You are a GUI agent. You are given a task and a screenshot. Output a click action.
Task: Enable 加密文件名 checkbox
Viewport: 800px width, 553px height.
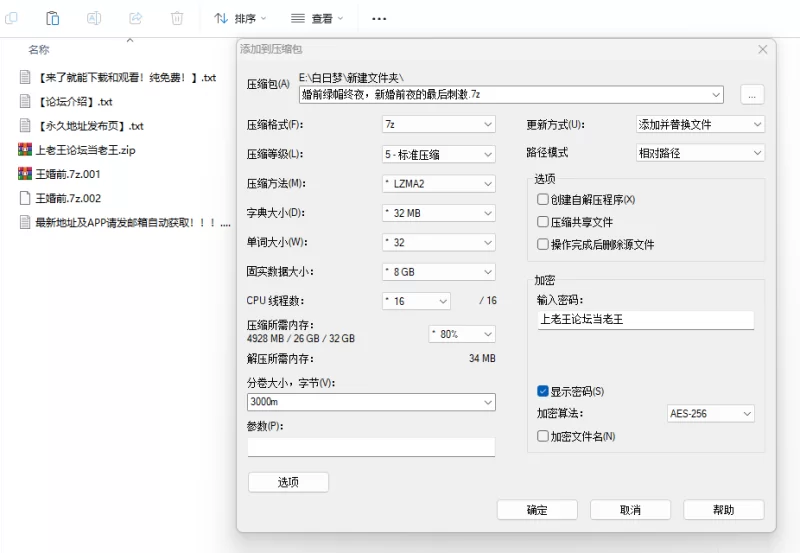click(x=543, y=436)
